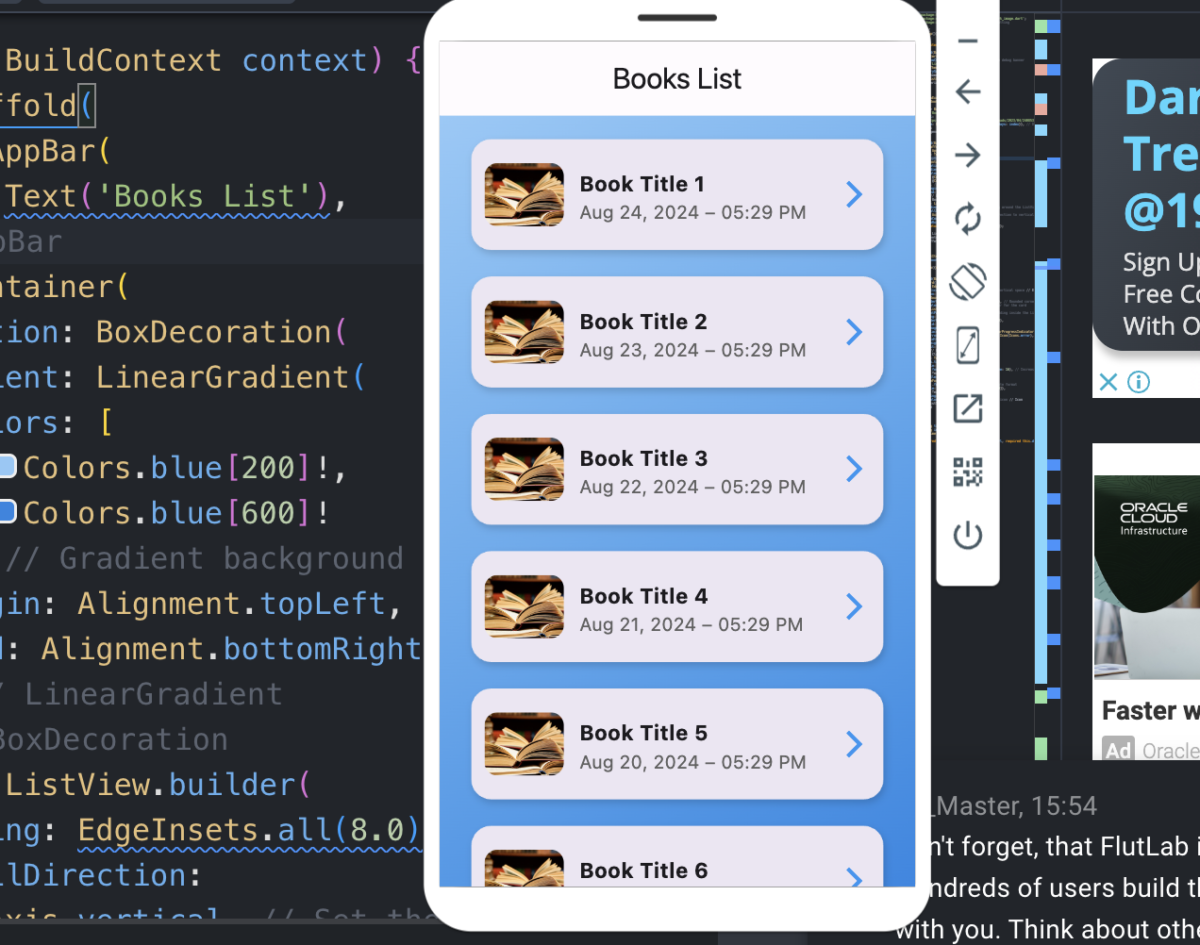
Task: Power off the emulator session
Action: (x=968, y=535)
